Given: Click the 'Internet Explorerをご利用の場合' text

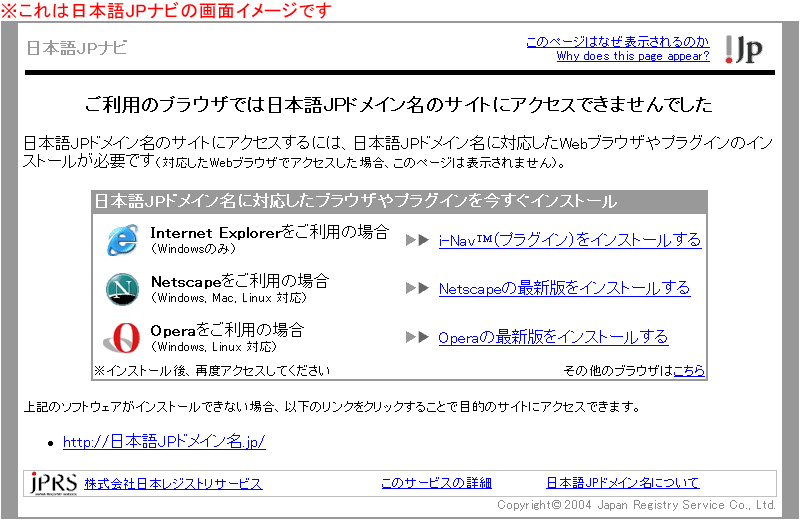Looking at the screenshot, I should coord(270,232).
